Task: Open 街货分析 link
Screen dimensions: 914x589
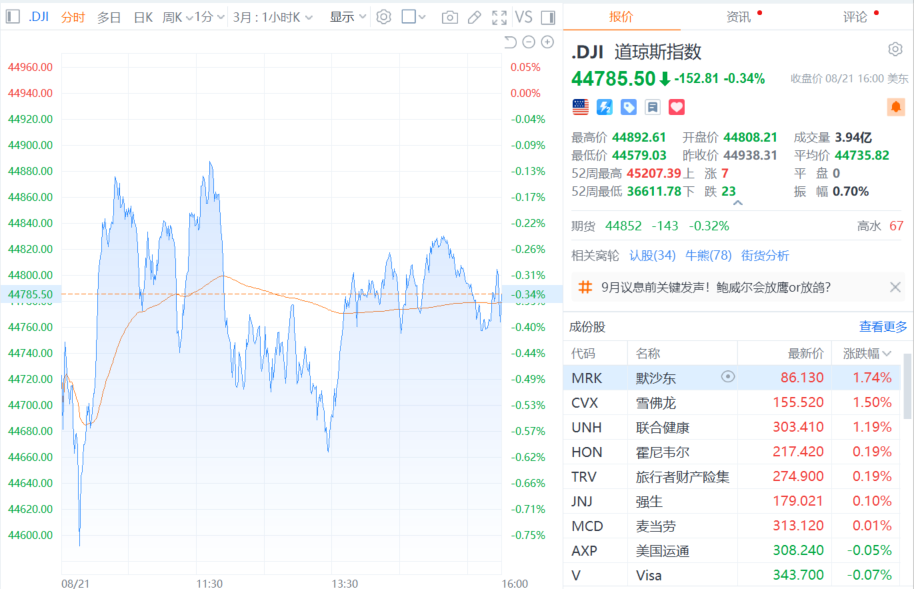Action: pos(765,255)
